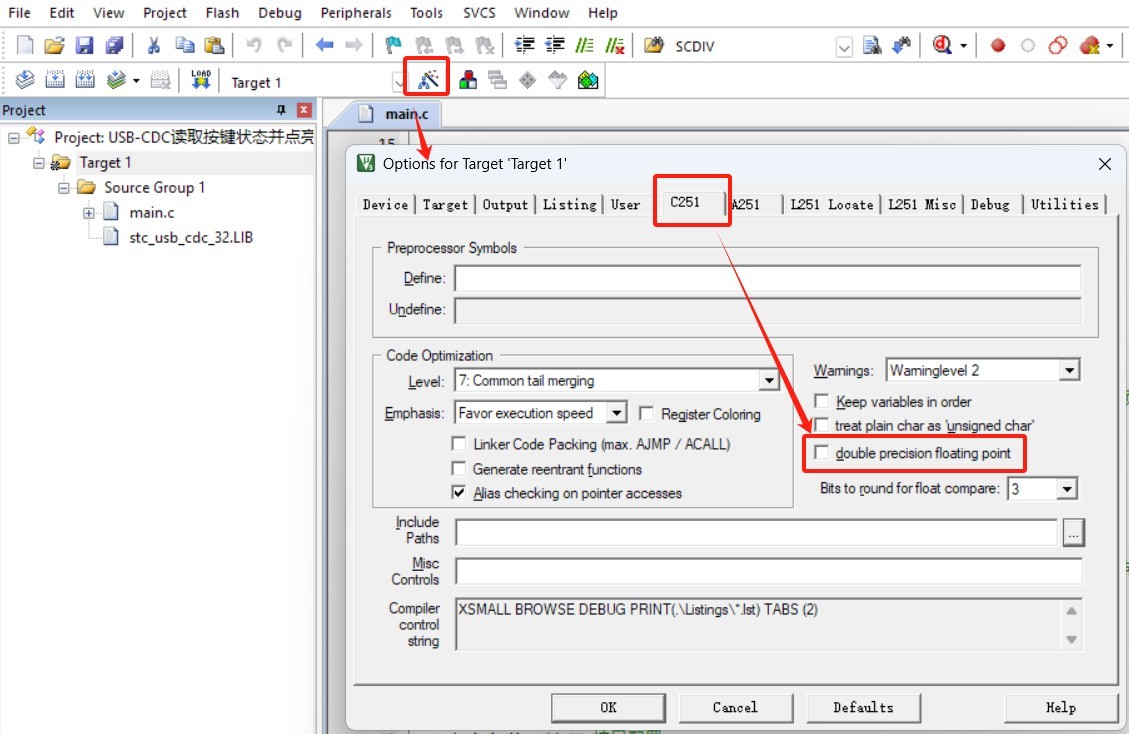Click the Cut scissors icon
This screenshot has width=1129, height=734.
tap(154, 45)
